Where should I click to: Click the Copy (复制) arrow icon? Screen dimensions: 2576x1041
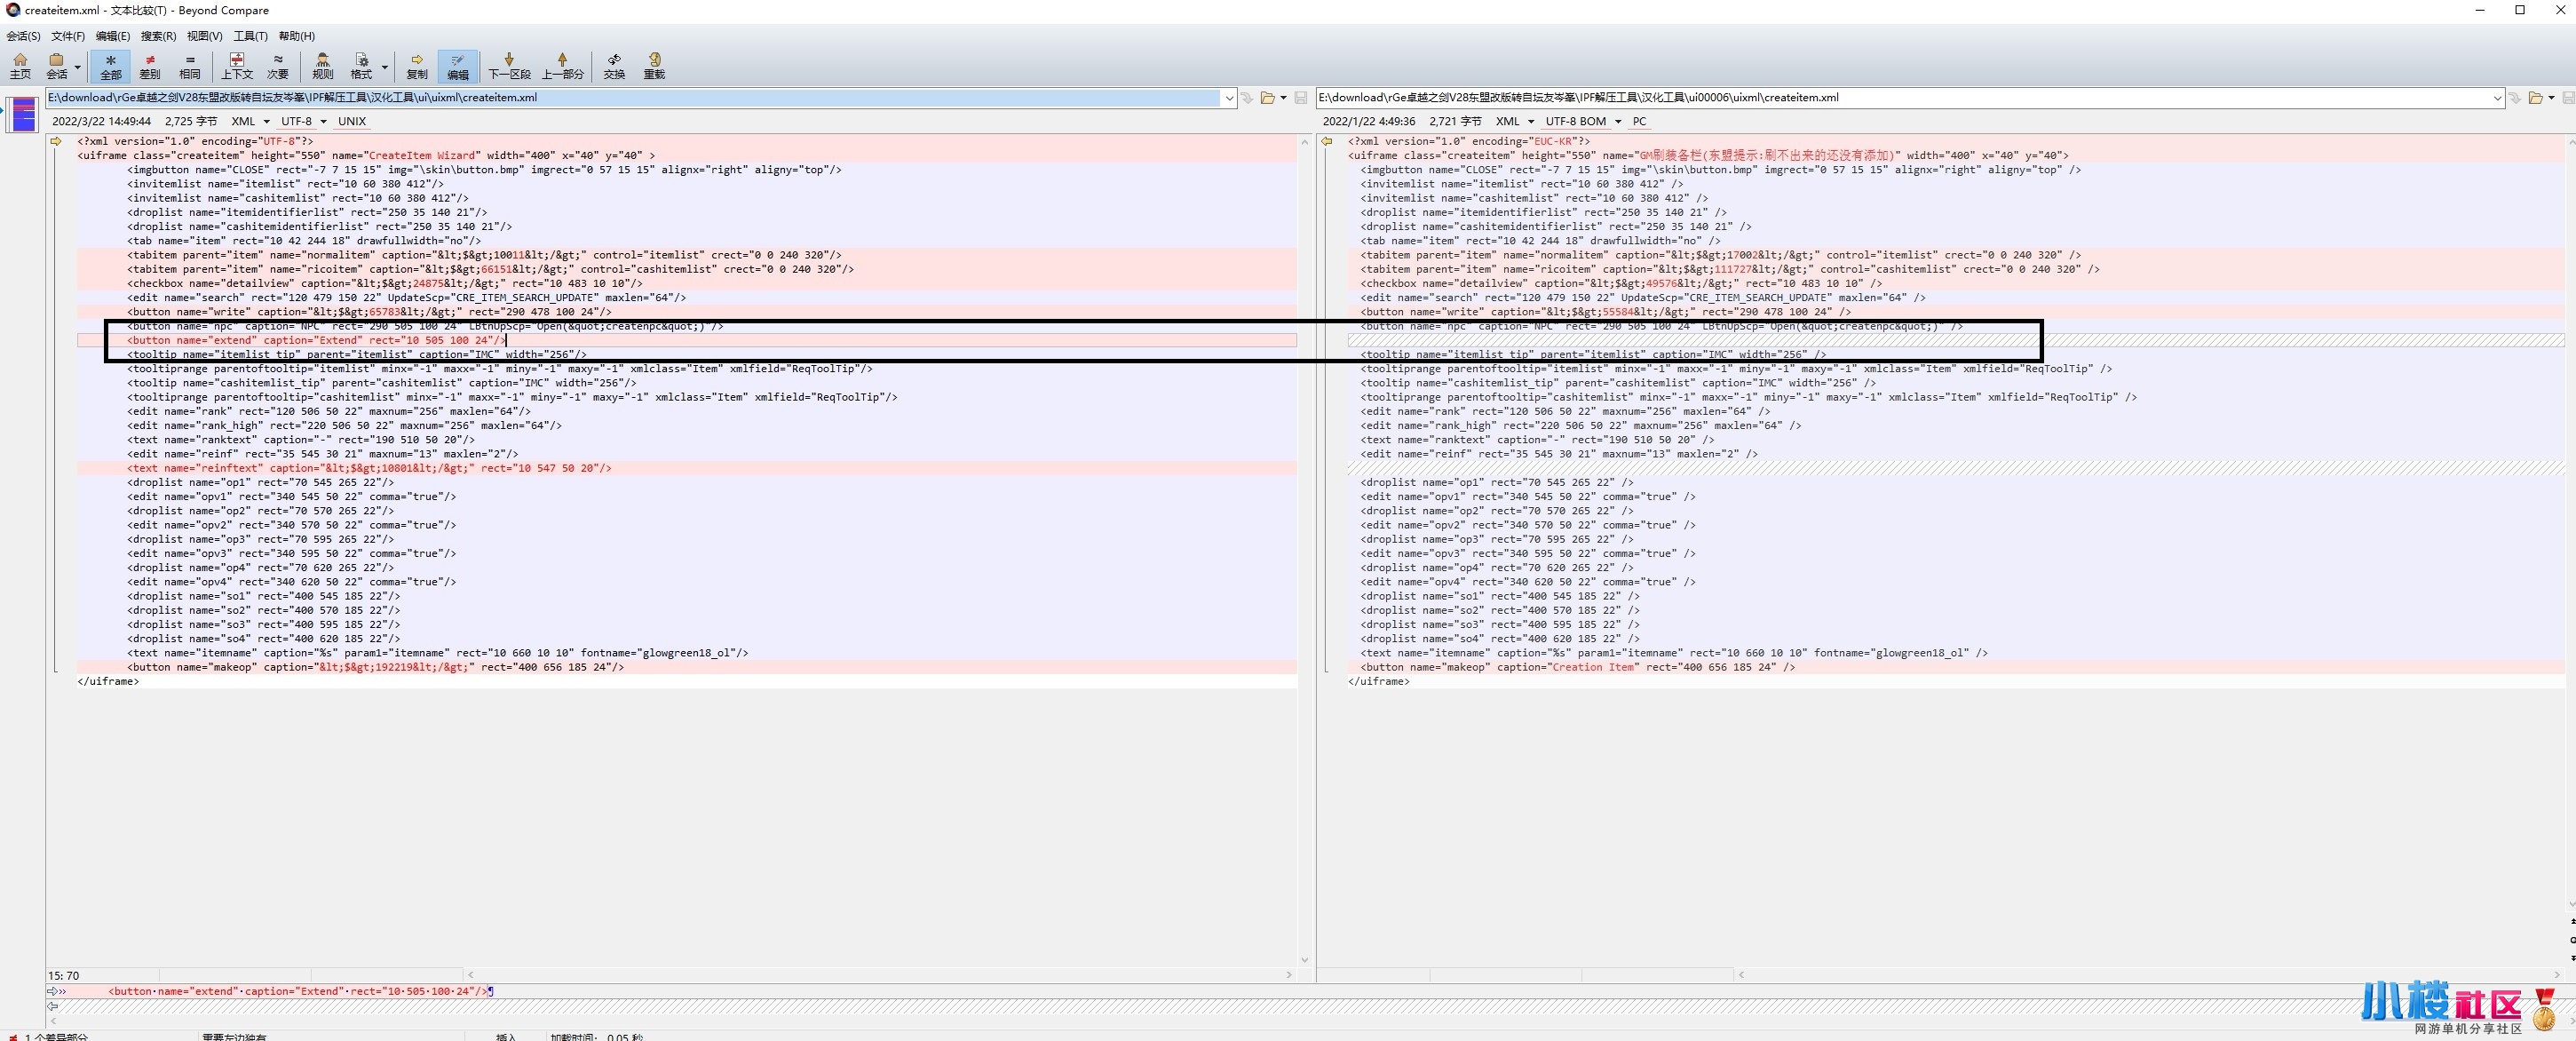[417, 66]
